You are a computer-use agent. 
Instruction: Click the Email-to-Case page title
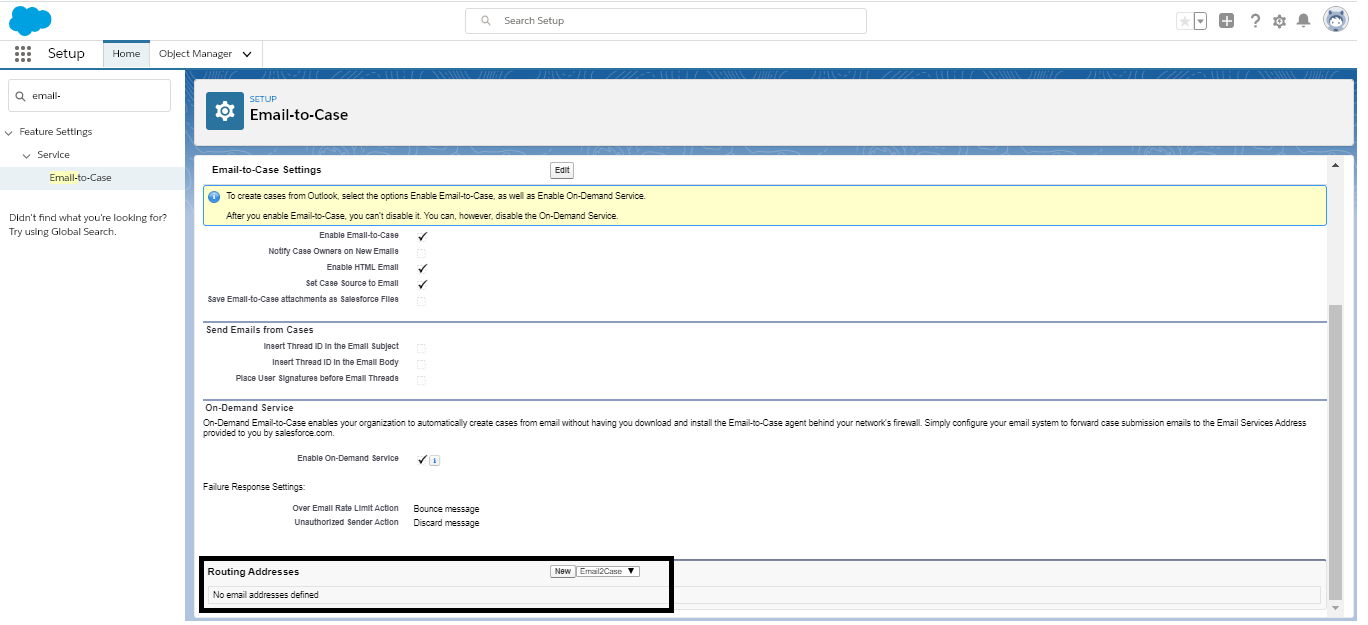click(299, 115)
